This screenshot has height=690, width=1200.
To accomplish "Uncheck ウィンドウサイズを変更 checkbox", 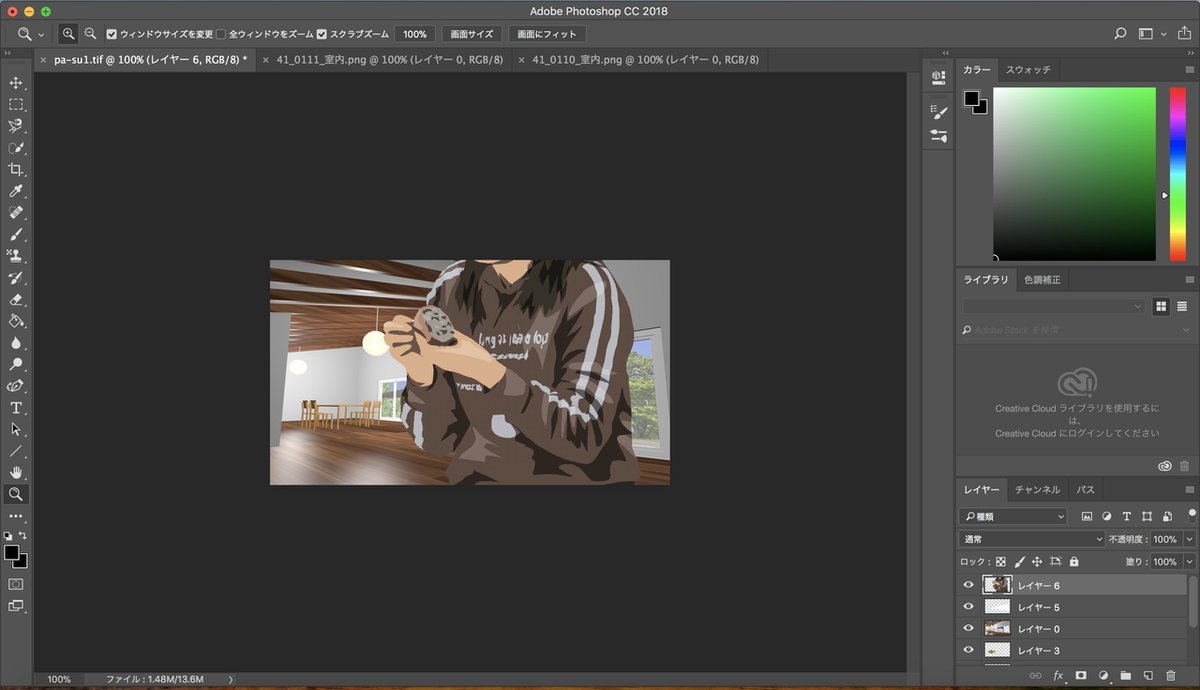I will pyautogui.click(x=112, y=34).
